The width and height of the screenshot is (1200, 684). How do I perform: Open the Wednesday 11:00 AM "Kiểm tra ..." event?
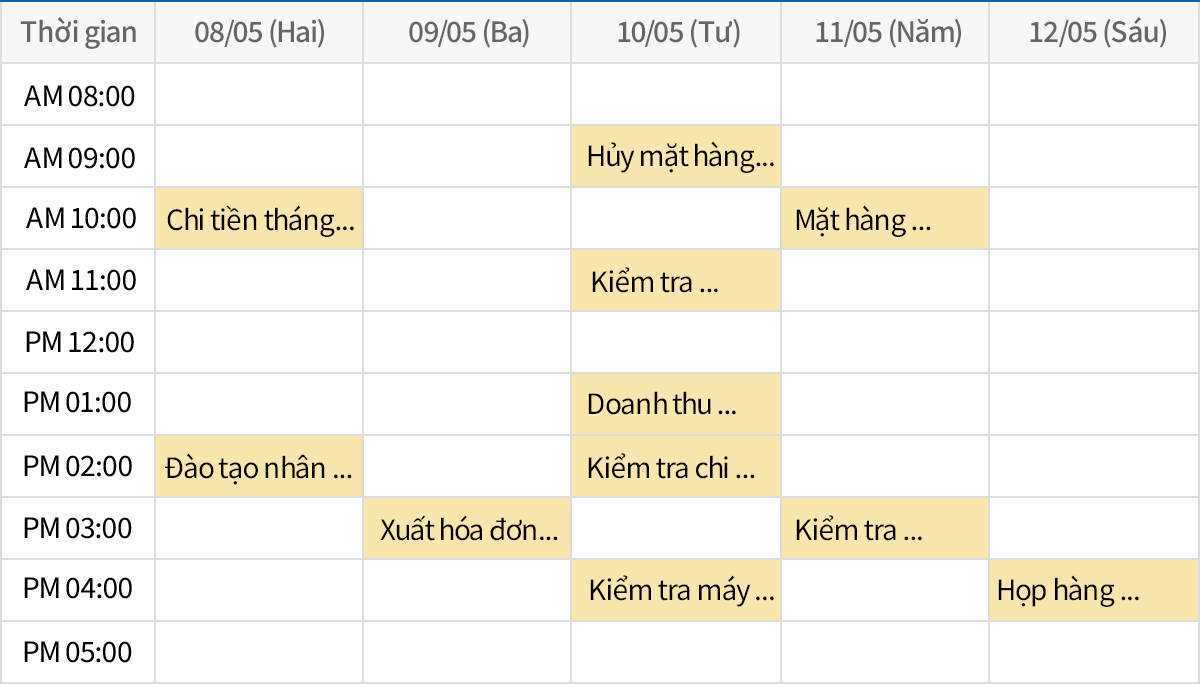pyautogui.click(x=676, y=281)
